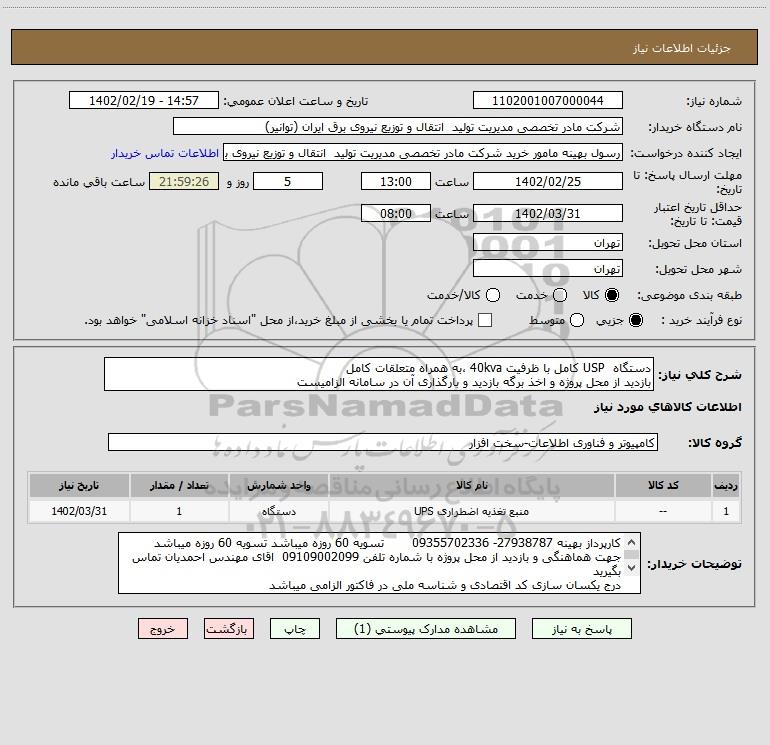Click the چاپ print button
The image size is (770, 745).
click(x=295, y=629)
